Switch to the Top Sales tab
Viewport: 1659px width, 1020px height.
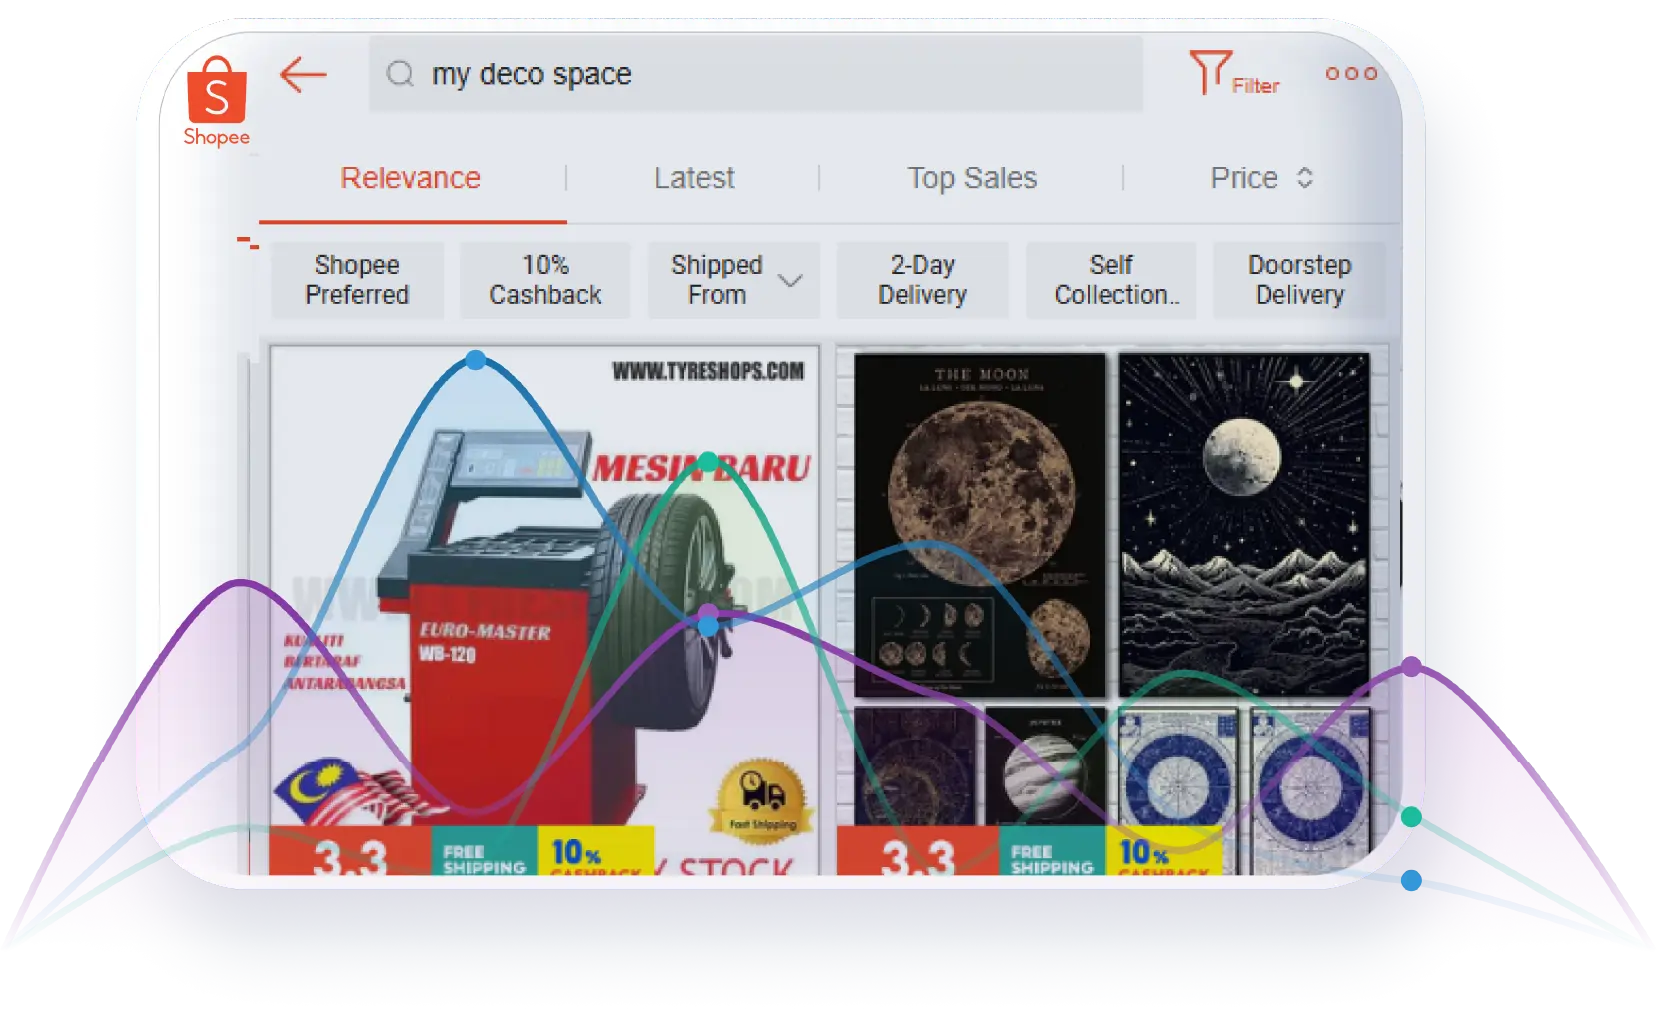971,178
